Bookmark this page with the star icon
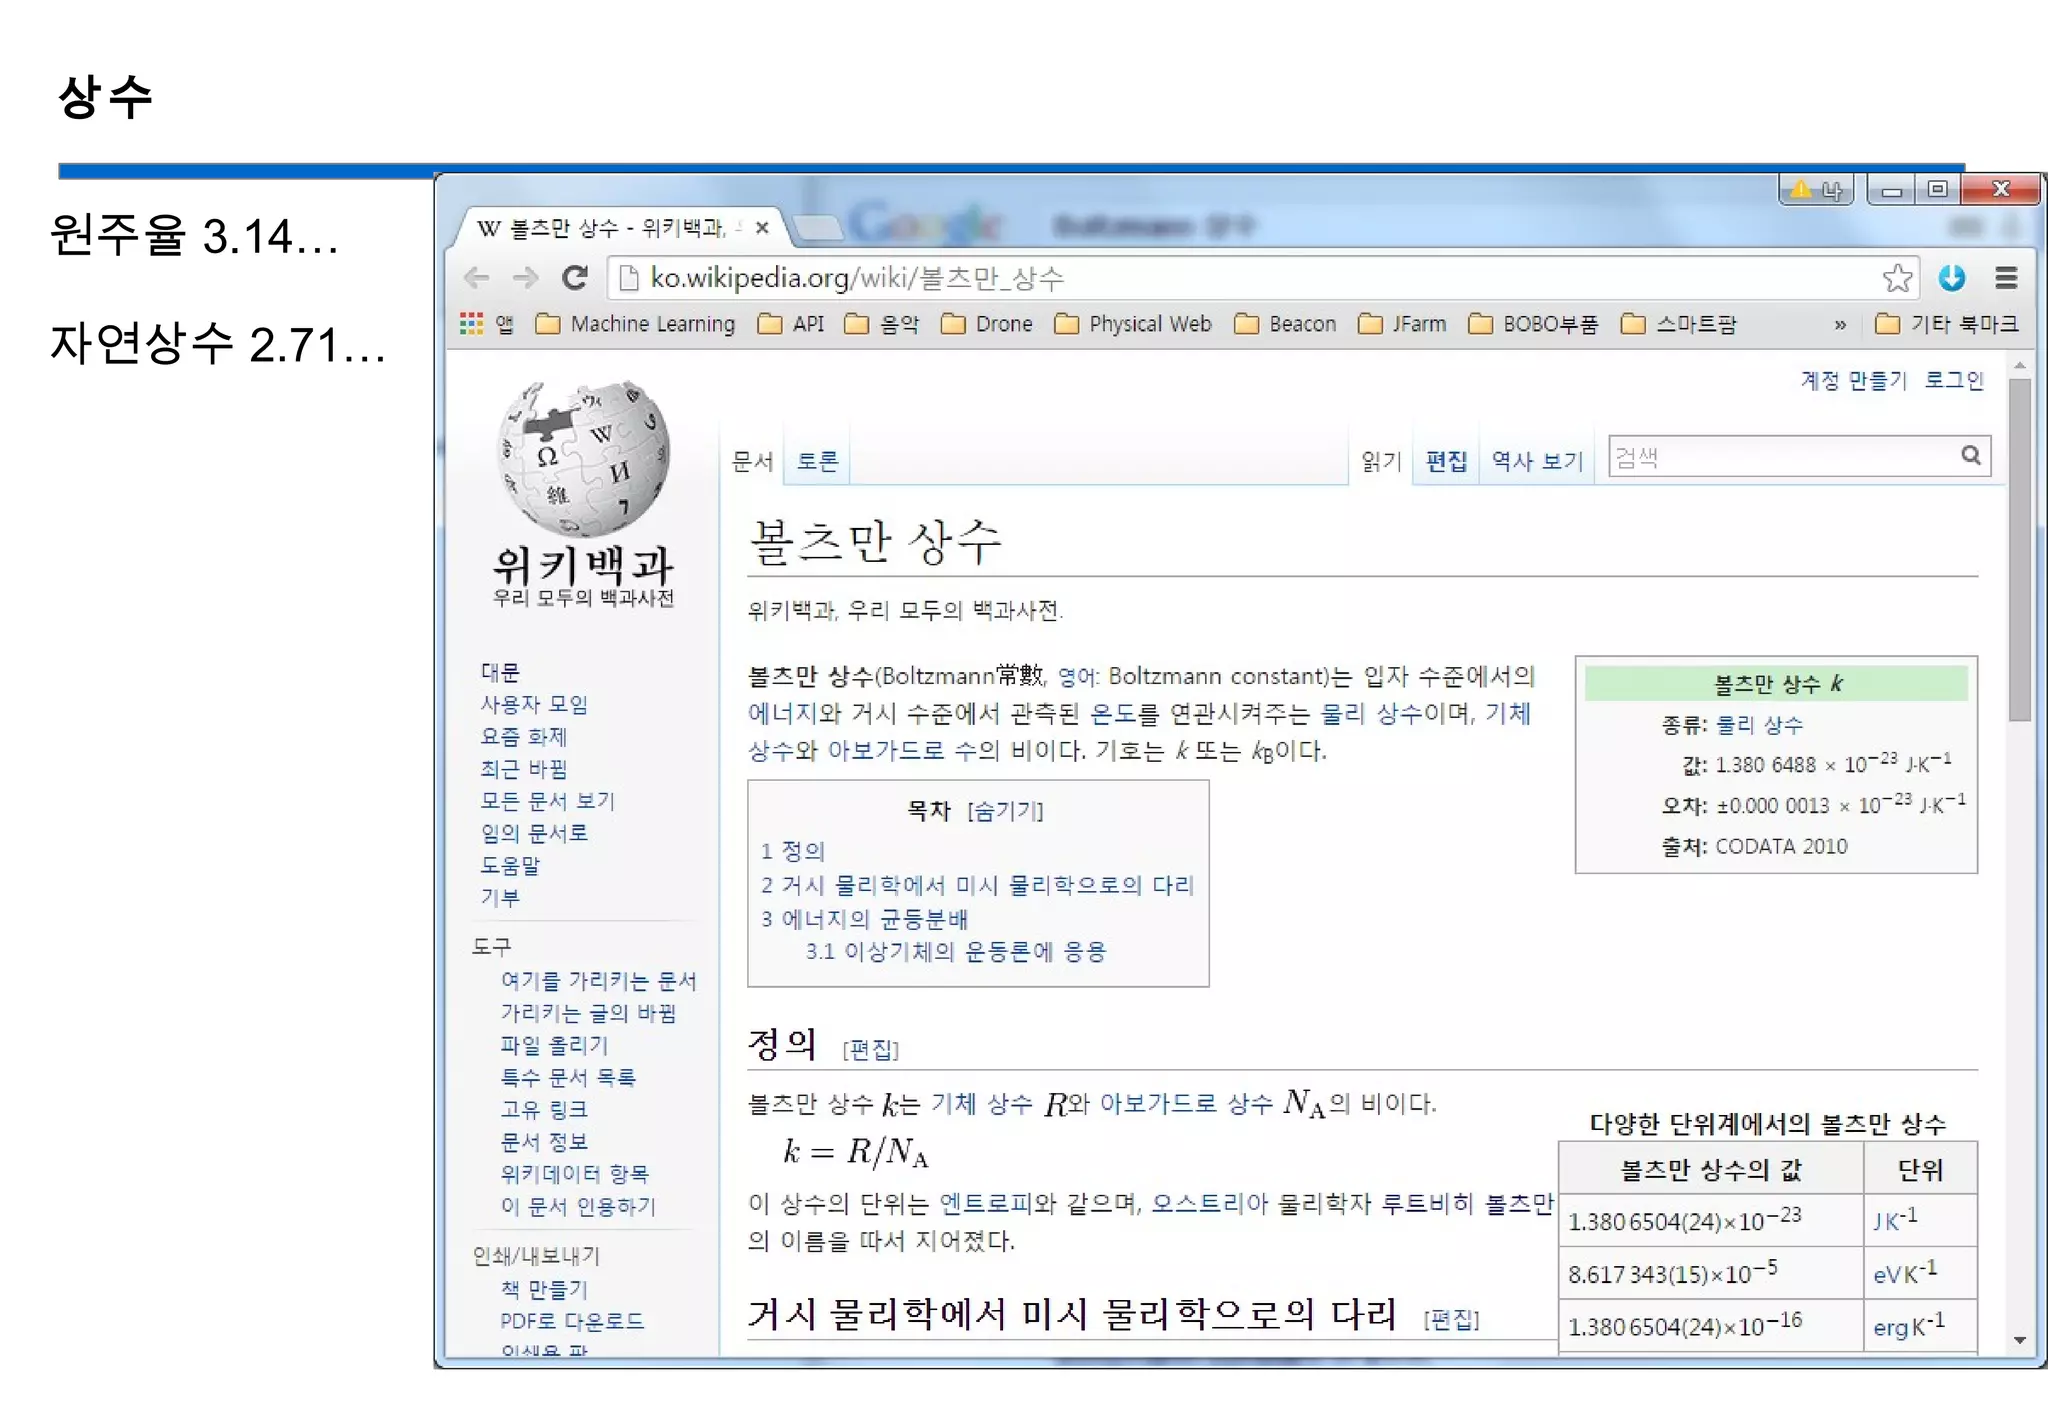 (1897, 278)
